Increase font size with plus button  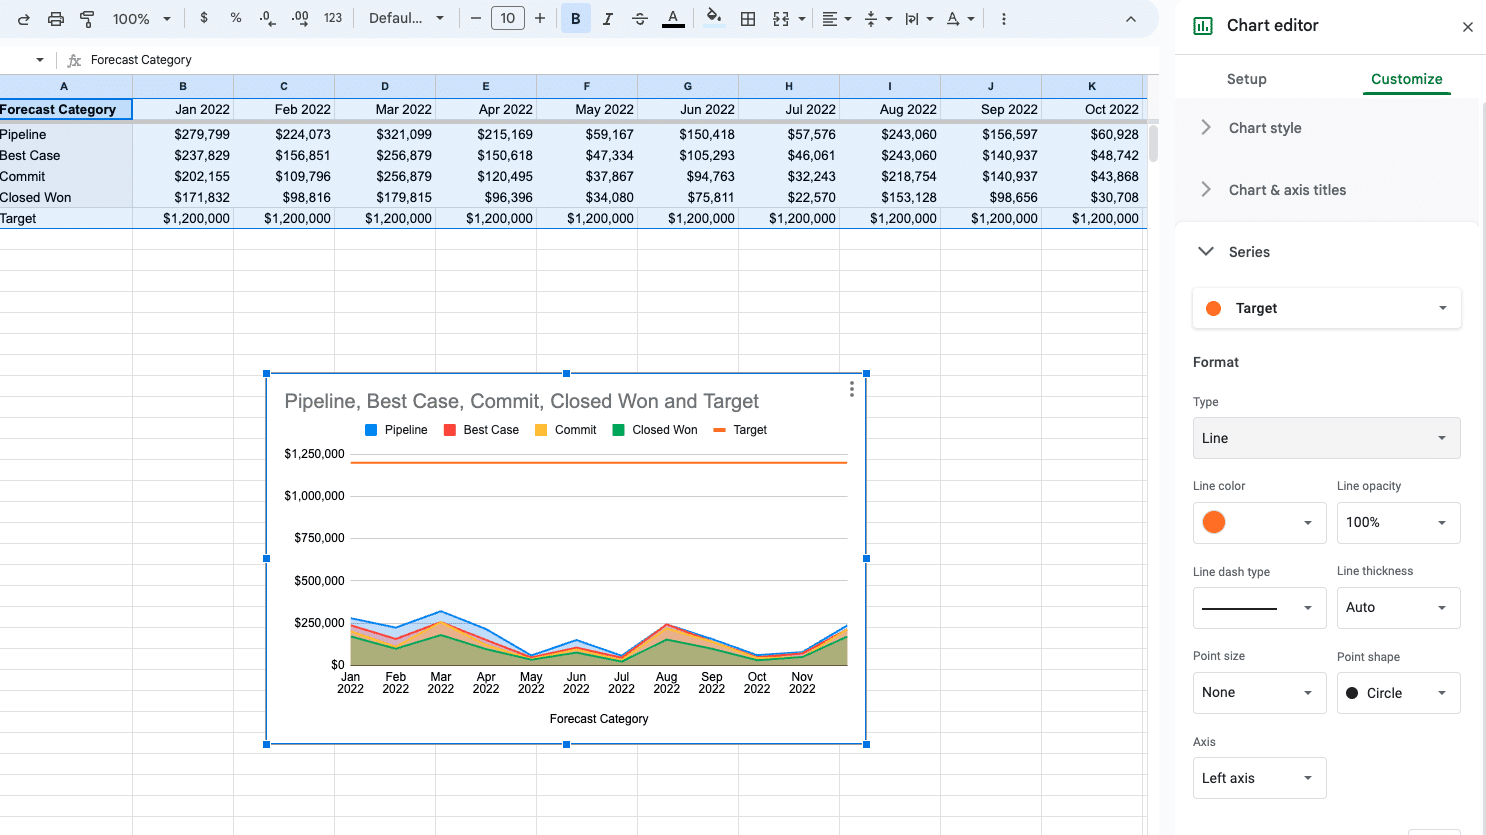[540, 18]
